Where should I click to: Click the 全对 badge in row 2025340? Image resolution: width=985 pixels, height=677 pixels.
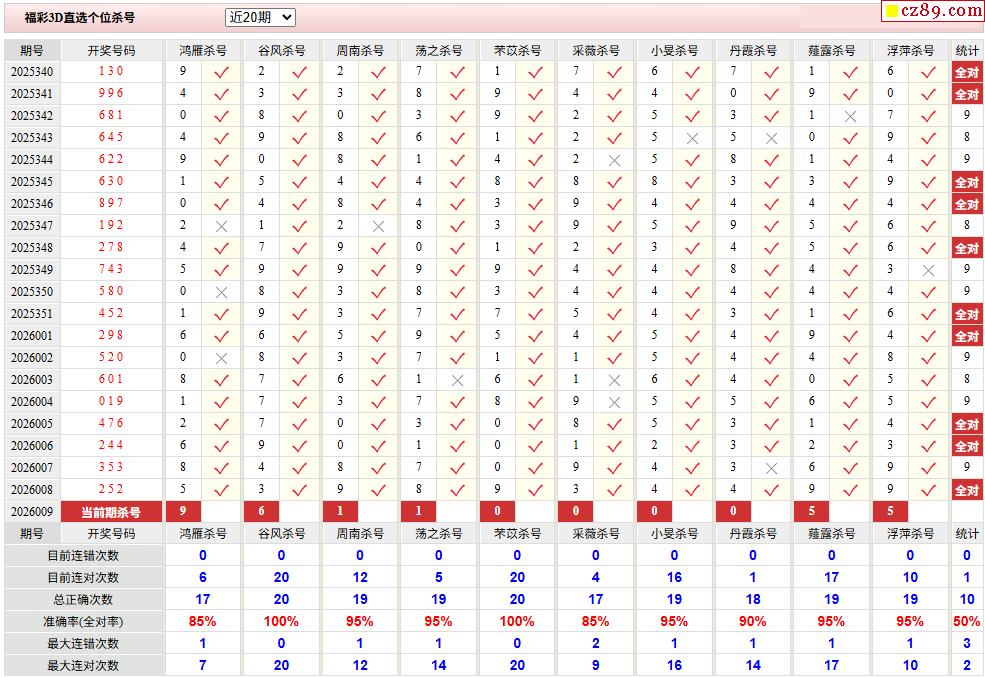[x=966, y=72]
